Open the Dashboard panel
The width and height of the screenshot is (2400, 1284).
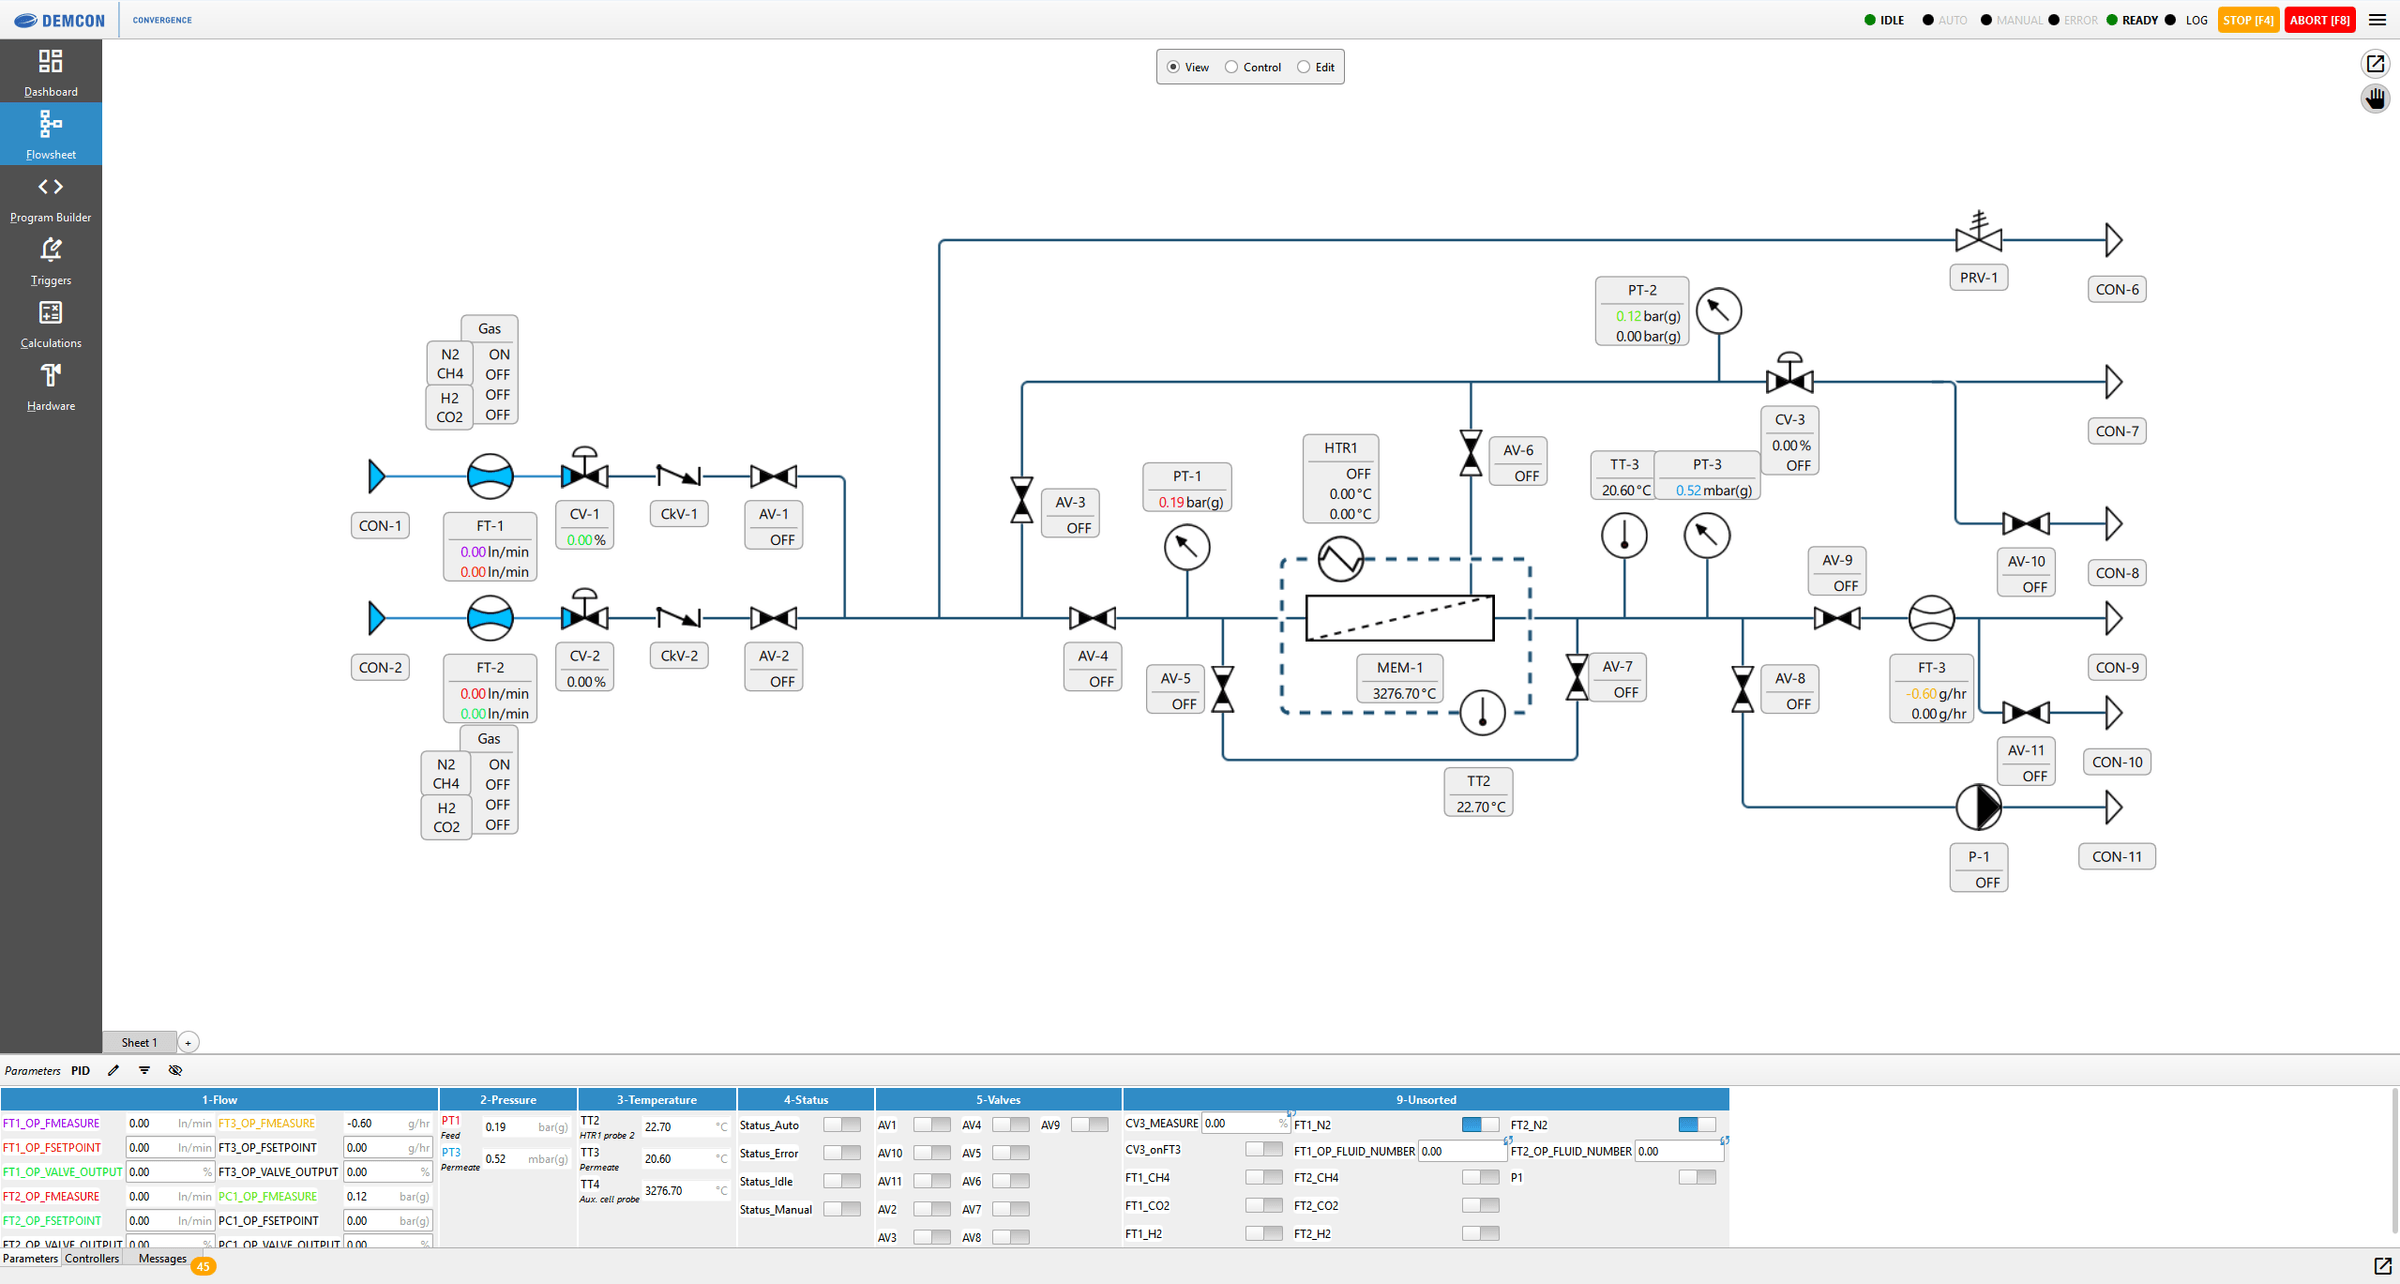(50, 70)
